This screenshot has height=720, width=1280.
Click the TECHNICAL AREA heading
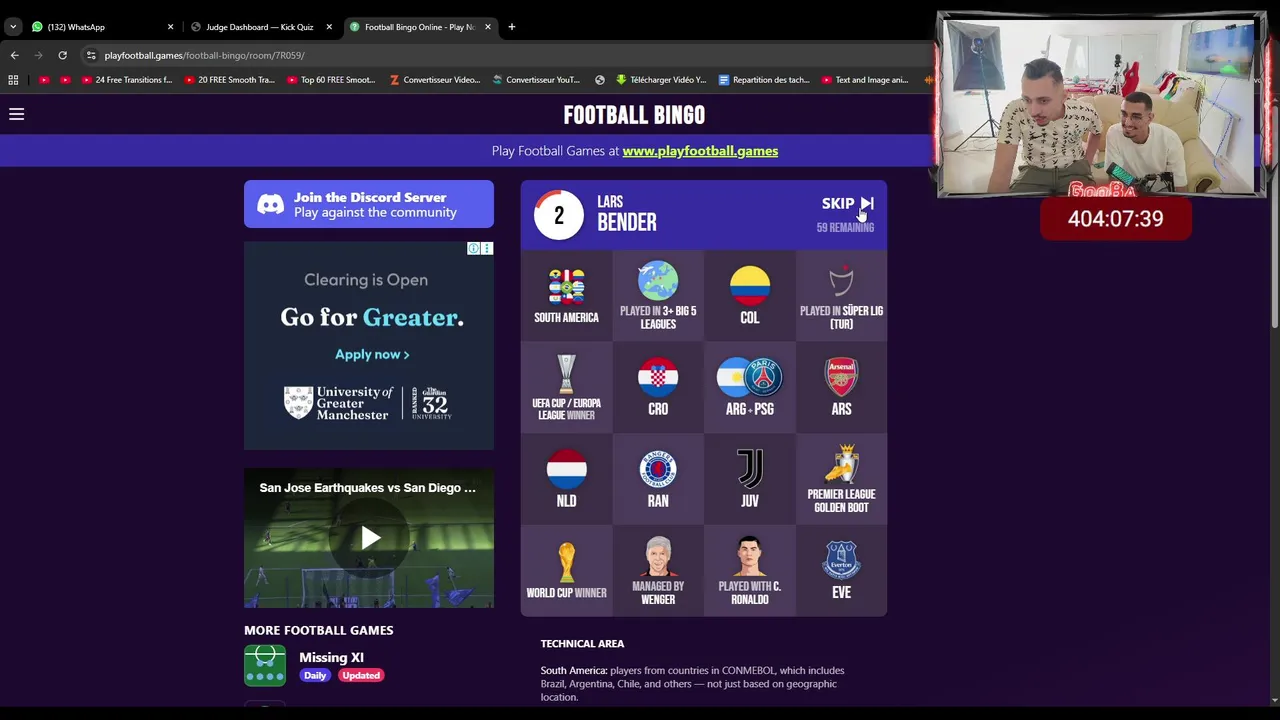tap(582, 644)
